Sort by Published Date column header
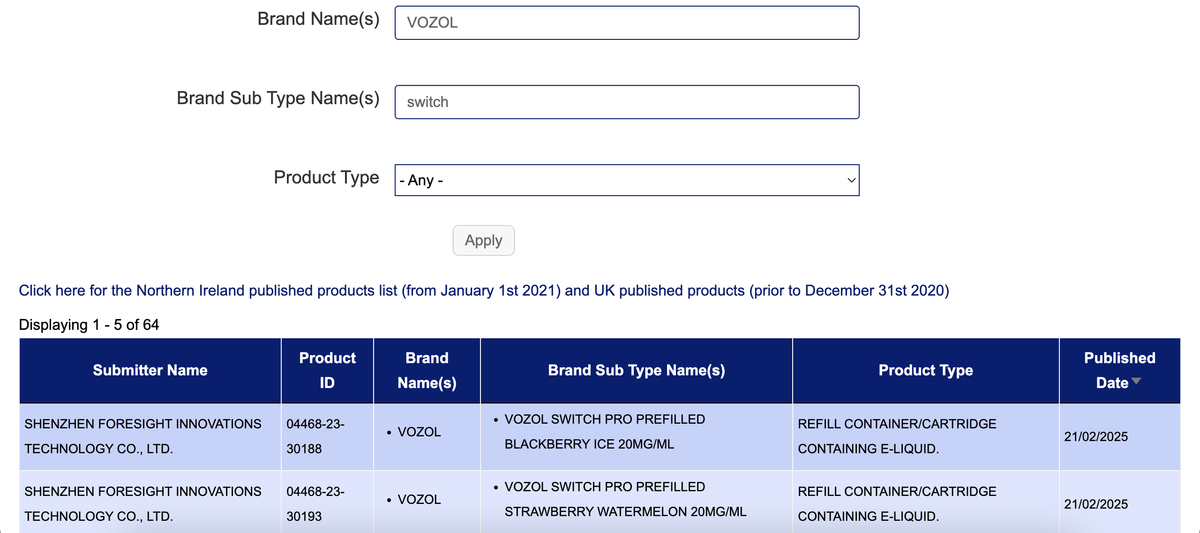 [x=1119, y=370]
